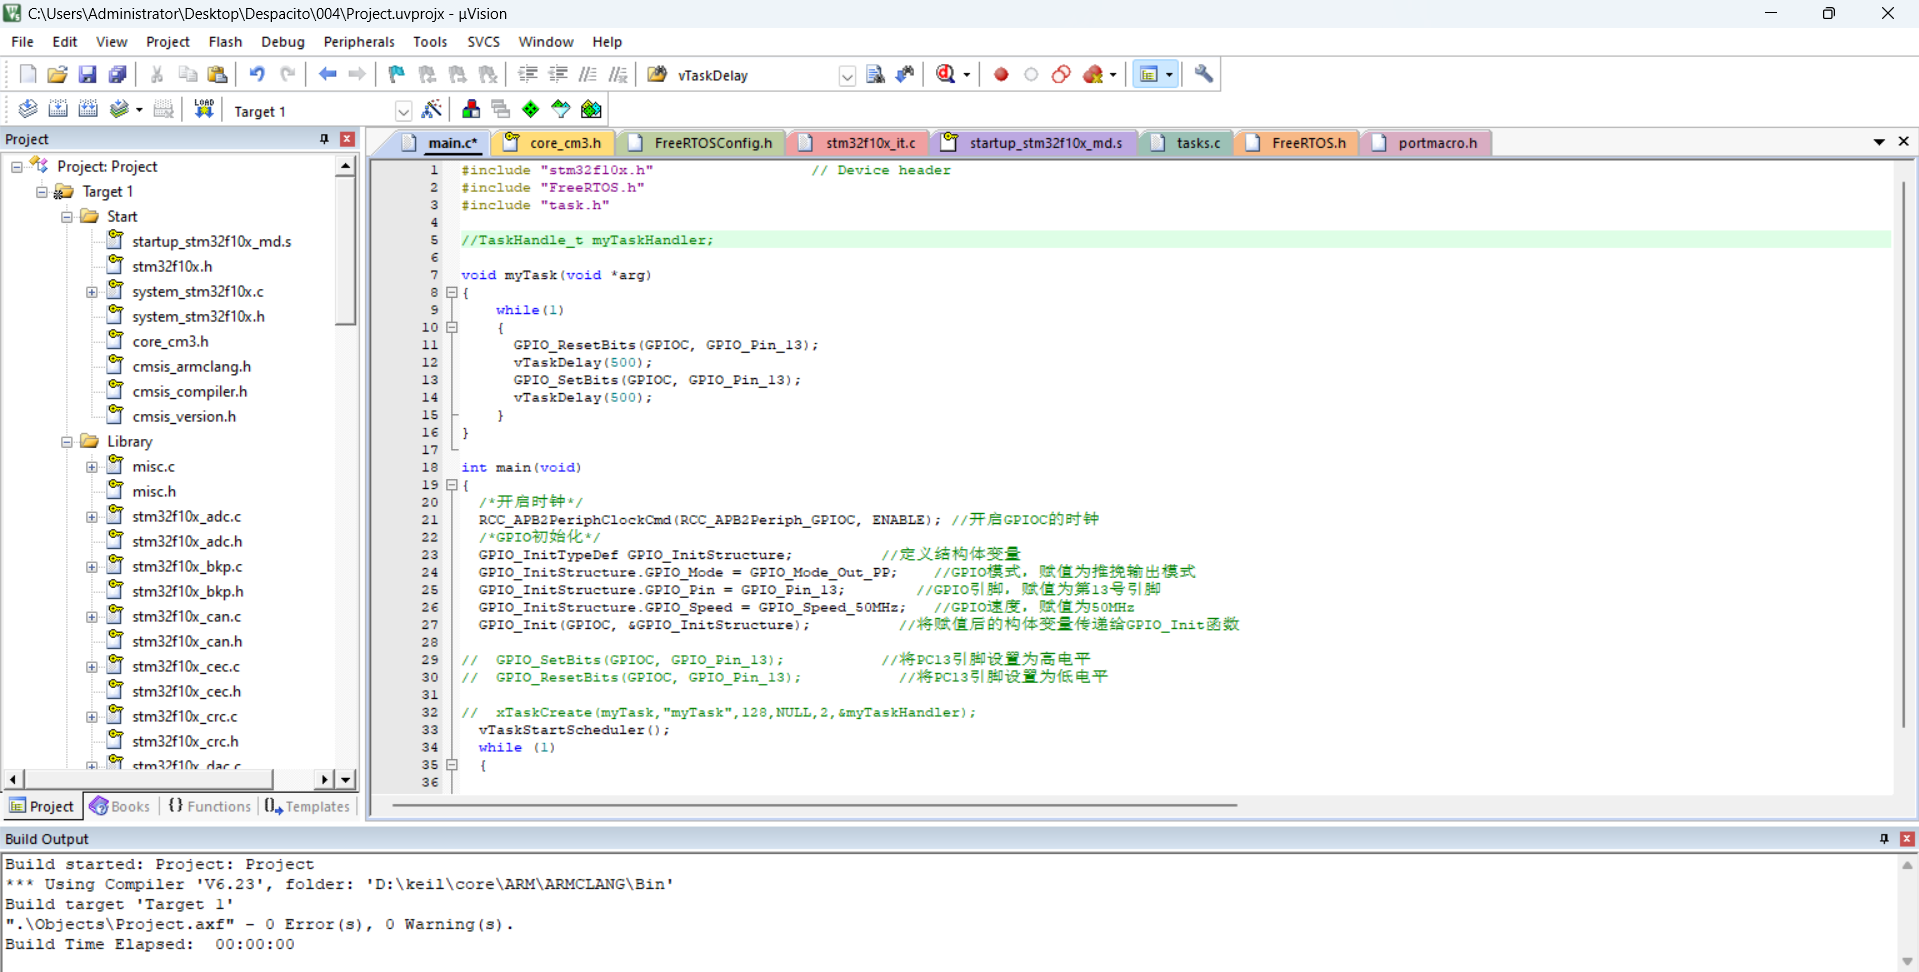The width and height of the screenshot is (1919, 972).
Task: Expand system_stm32f10x.c in the tree
Action: pos(92,292)
